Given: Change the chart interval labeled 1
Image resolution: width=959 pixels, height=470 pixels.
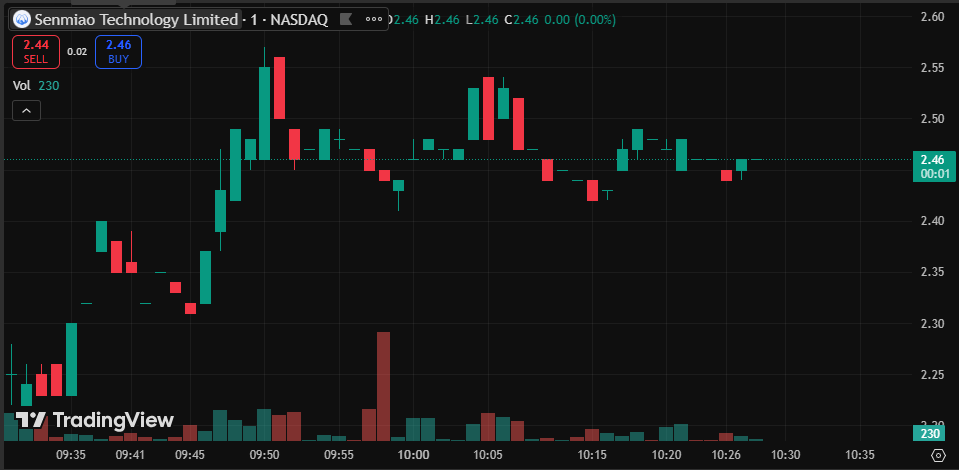Looking at the screenshot, I should click(254, 20).
